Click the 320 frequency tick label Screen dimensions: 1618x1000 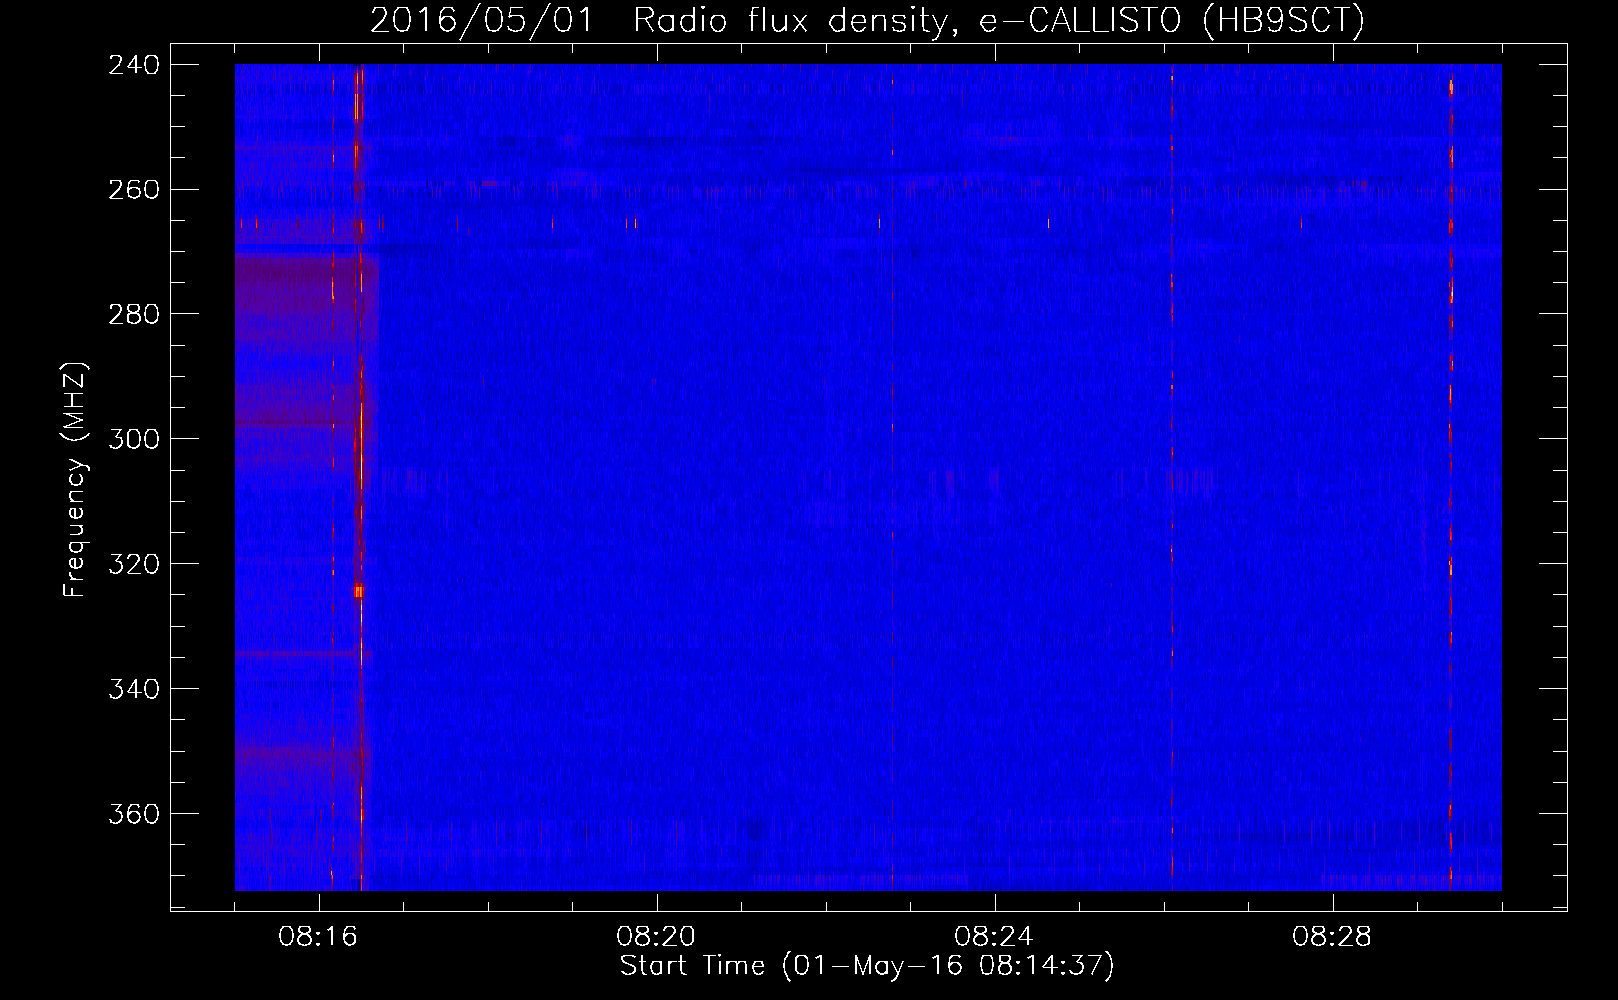coord(134,564)
